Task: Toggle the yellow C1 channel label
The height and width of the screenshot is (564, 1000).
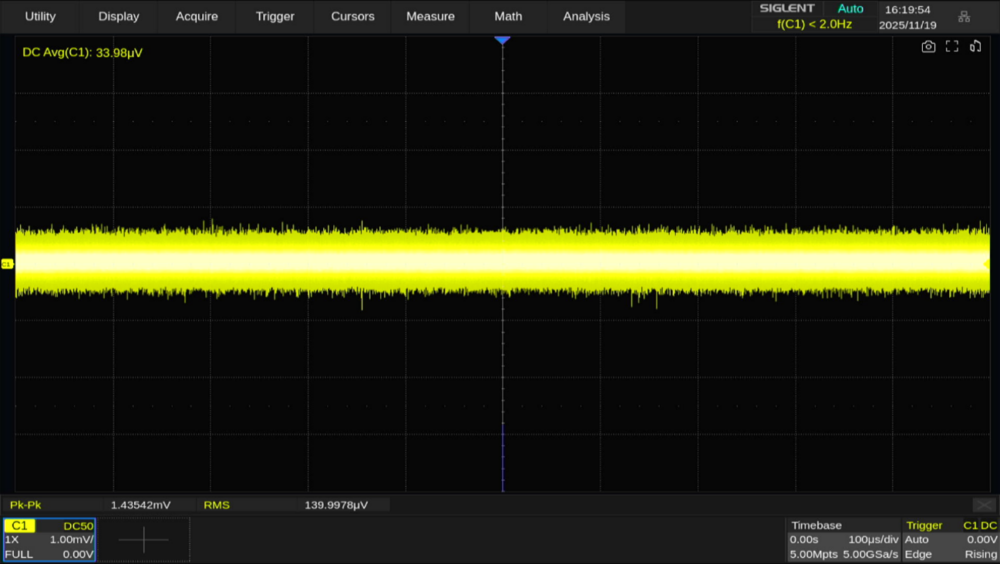Action: click(20, 525)
